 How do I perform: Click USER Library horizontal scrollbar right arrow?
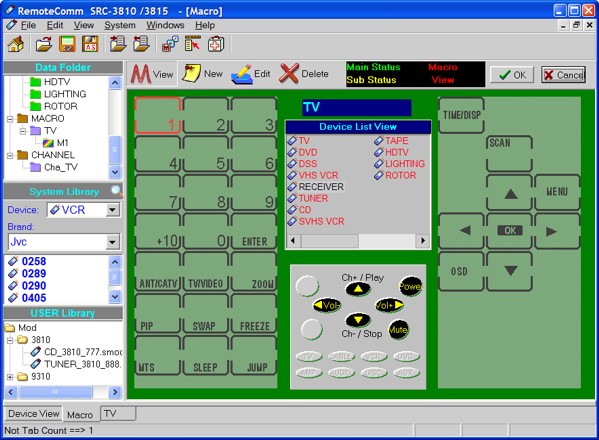point(115,392)
